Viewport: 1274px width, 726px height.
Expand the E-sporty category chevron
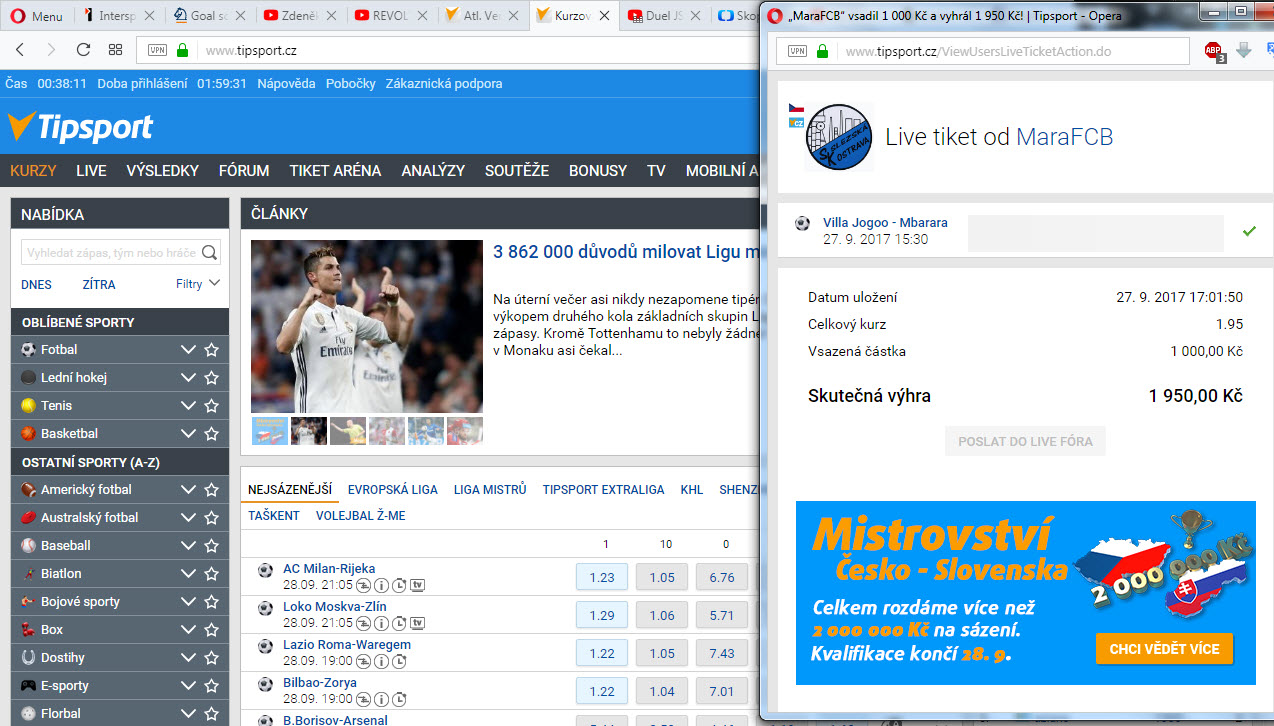[188, 686]
